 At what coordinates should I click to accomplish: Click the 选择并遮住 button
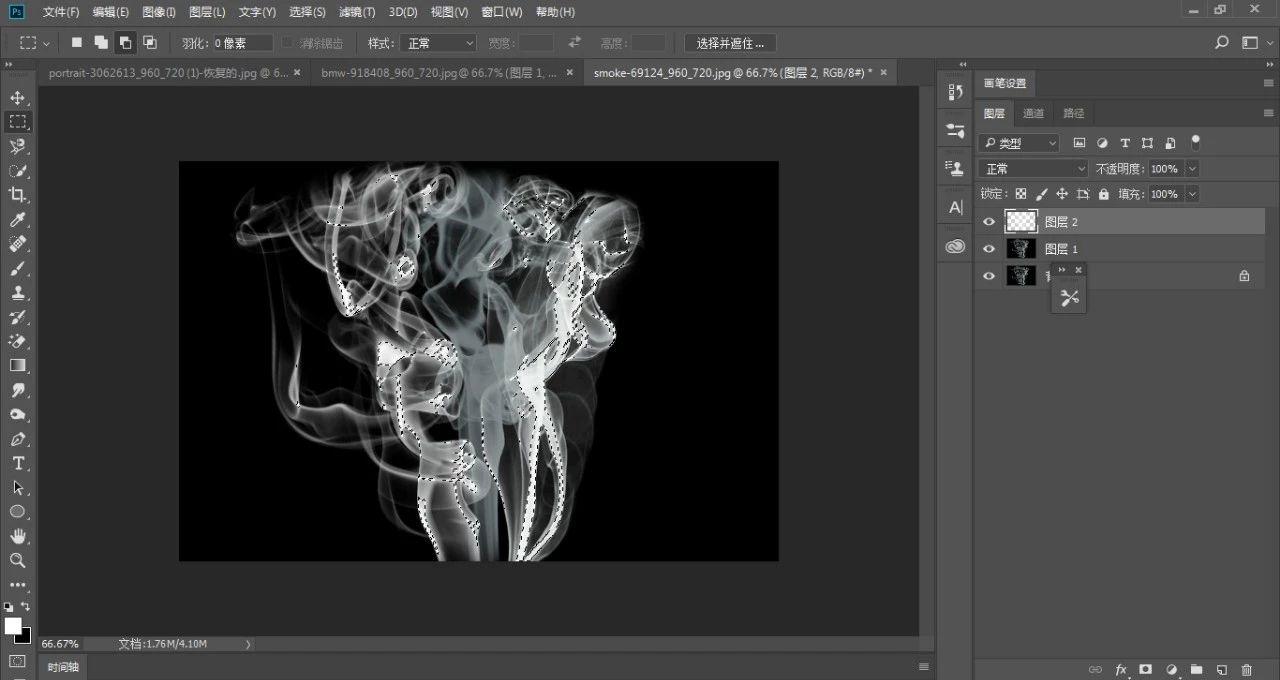pos(730,43)
